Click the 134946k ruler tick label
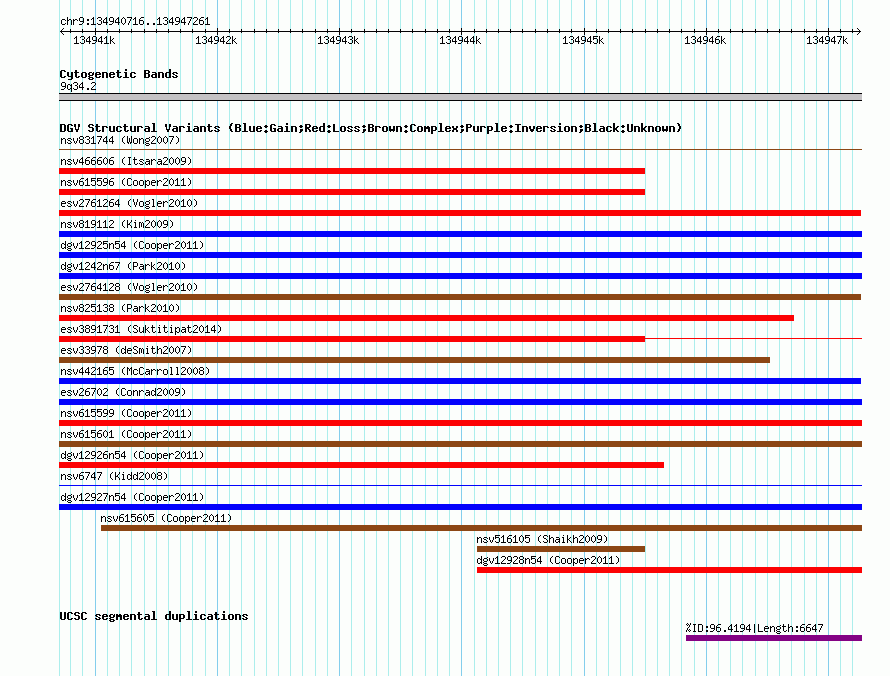This screenshot has width=890, height=676. [x=705, y=40]
